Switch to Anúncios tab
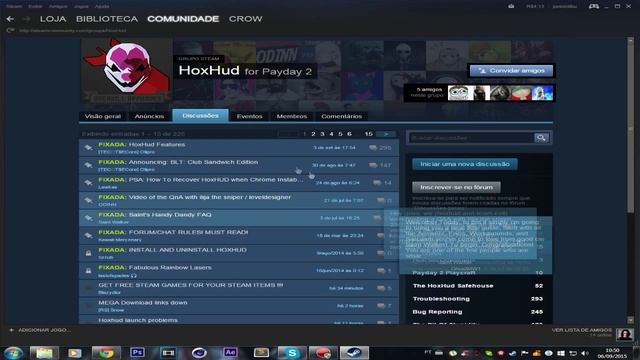 [x=149, y=116]
